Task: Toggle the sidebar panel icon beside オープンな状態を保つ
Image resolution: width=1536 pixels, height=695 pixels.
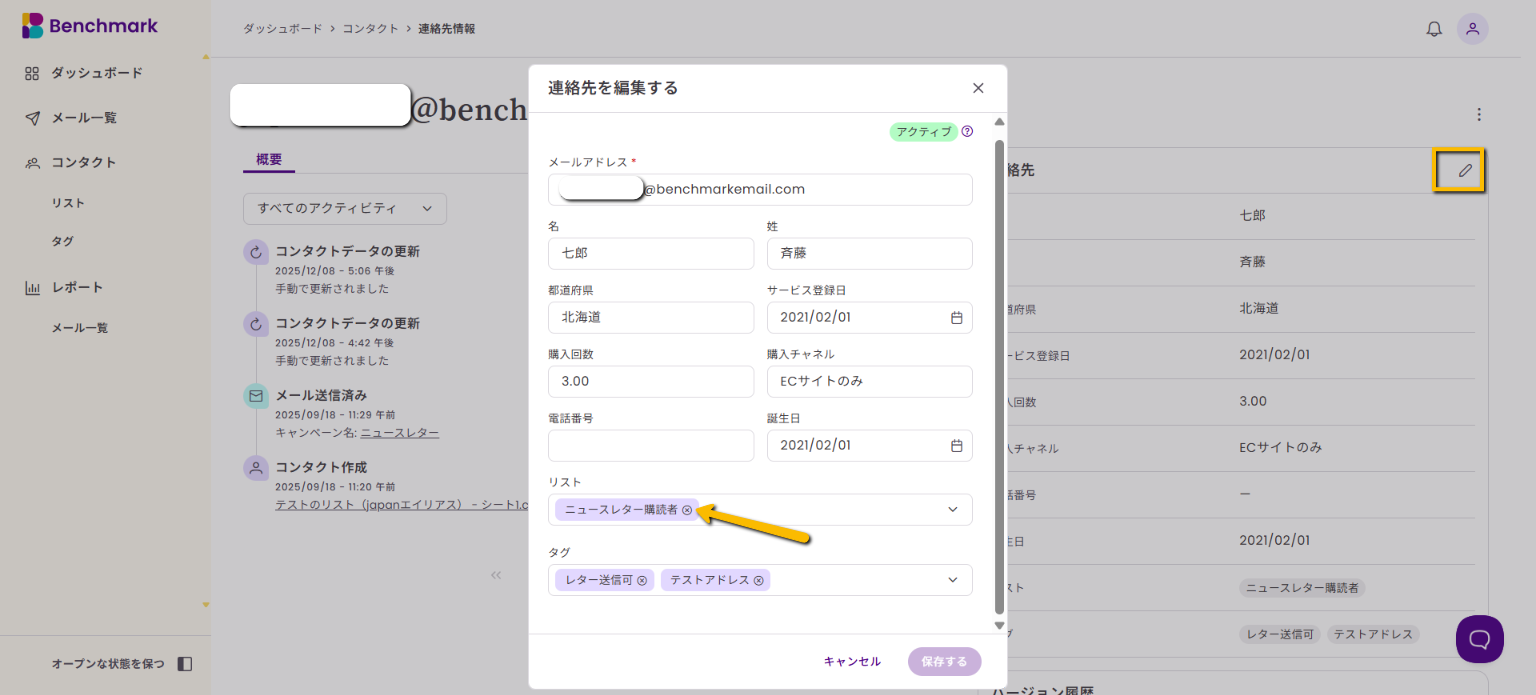Action: click(x=184, y=664)
